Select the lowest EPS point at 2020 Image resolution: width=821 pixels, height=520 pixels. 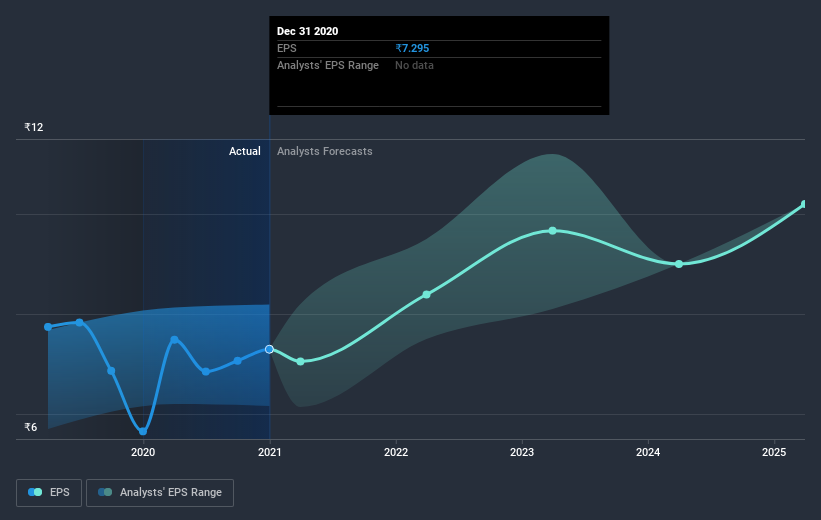pyautogui.click(x=143, y=432)
